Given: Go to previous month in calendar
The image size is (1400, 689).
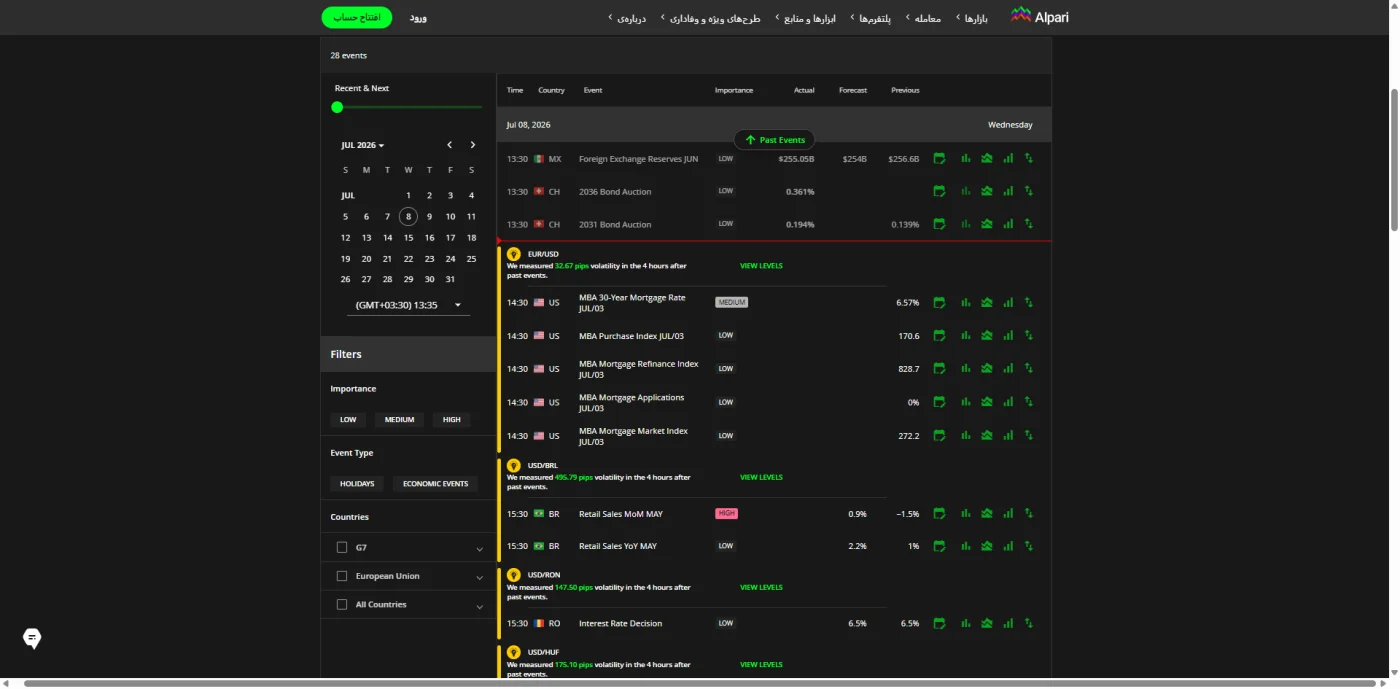Looking at the screenshot, I should 450,145.
